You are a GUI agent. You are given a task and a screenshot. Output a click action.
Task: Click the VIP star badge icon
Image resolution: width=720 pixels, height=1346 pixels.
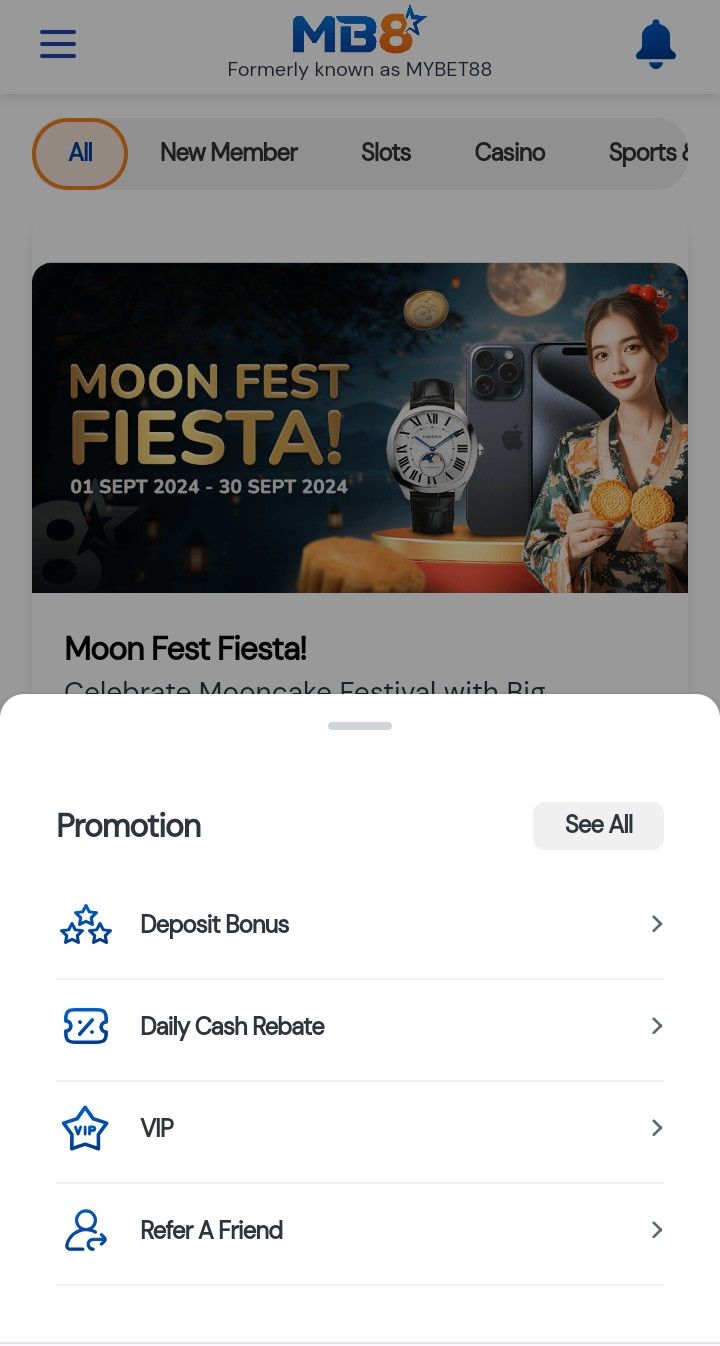86,1129
